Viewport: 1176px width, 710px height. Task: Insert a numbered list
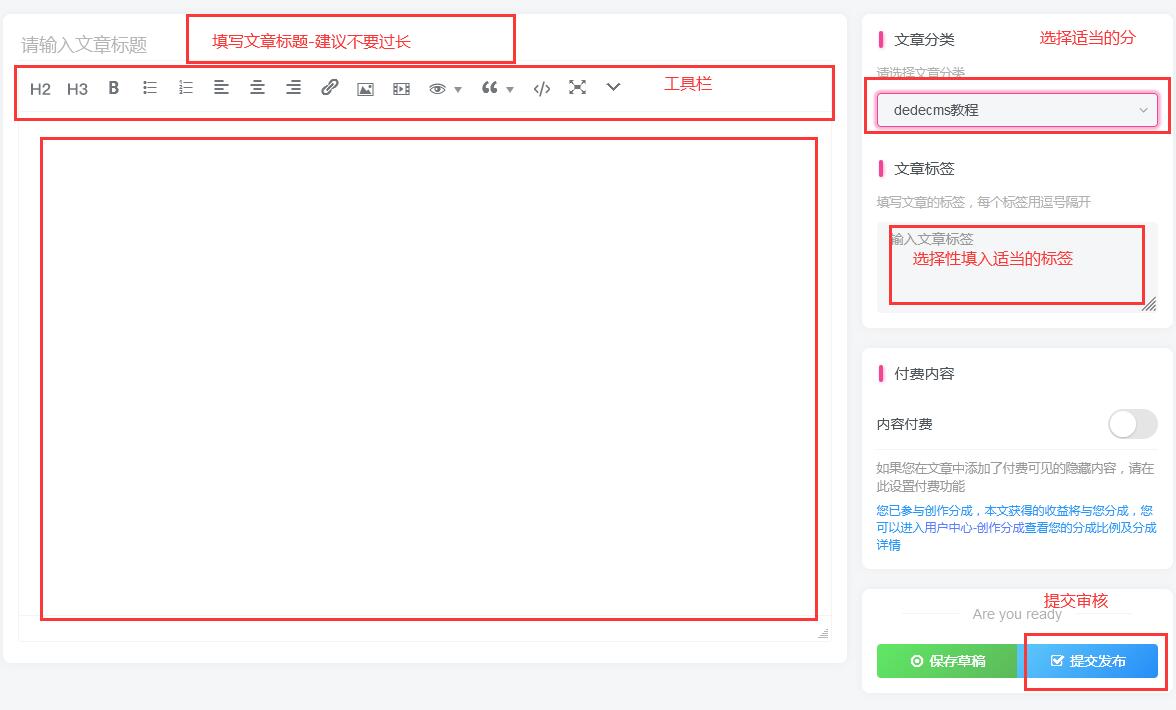click(x=185, y=88)
